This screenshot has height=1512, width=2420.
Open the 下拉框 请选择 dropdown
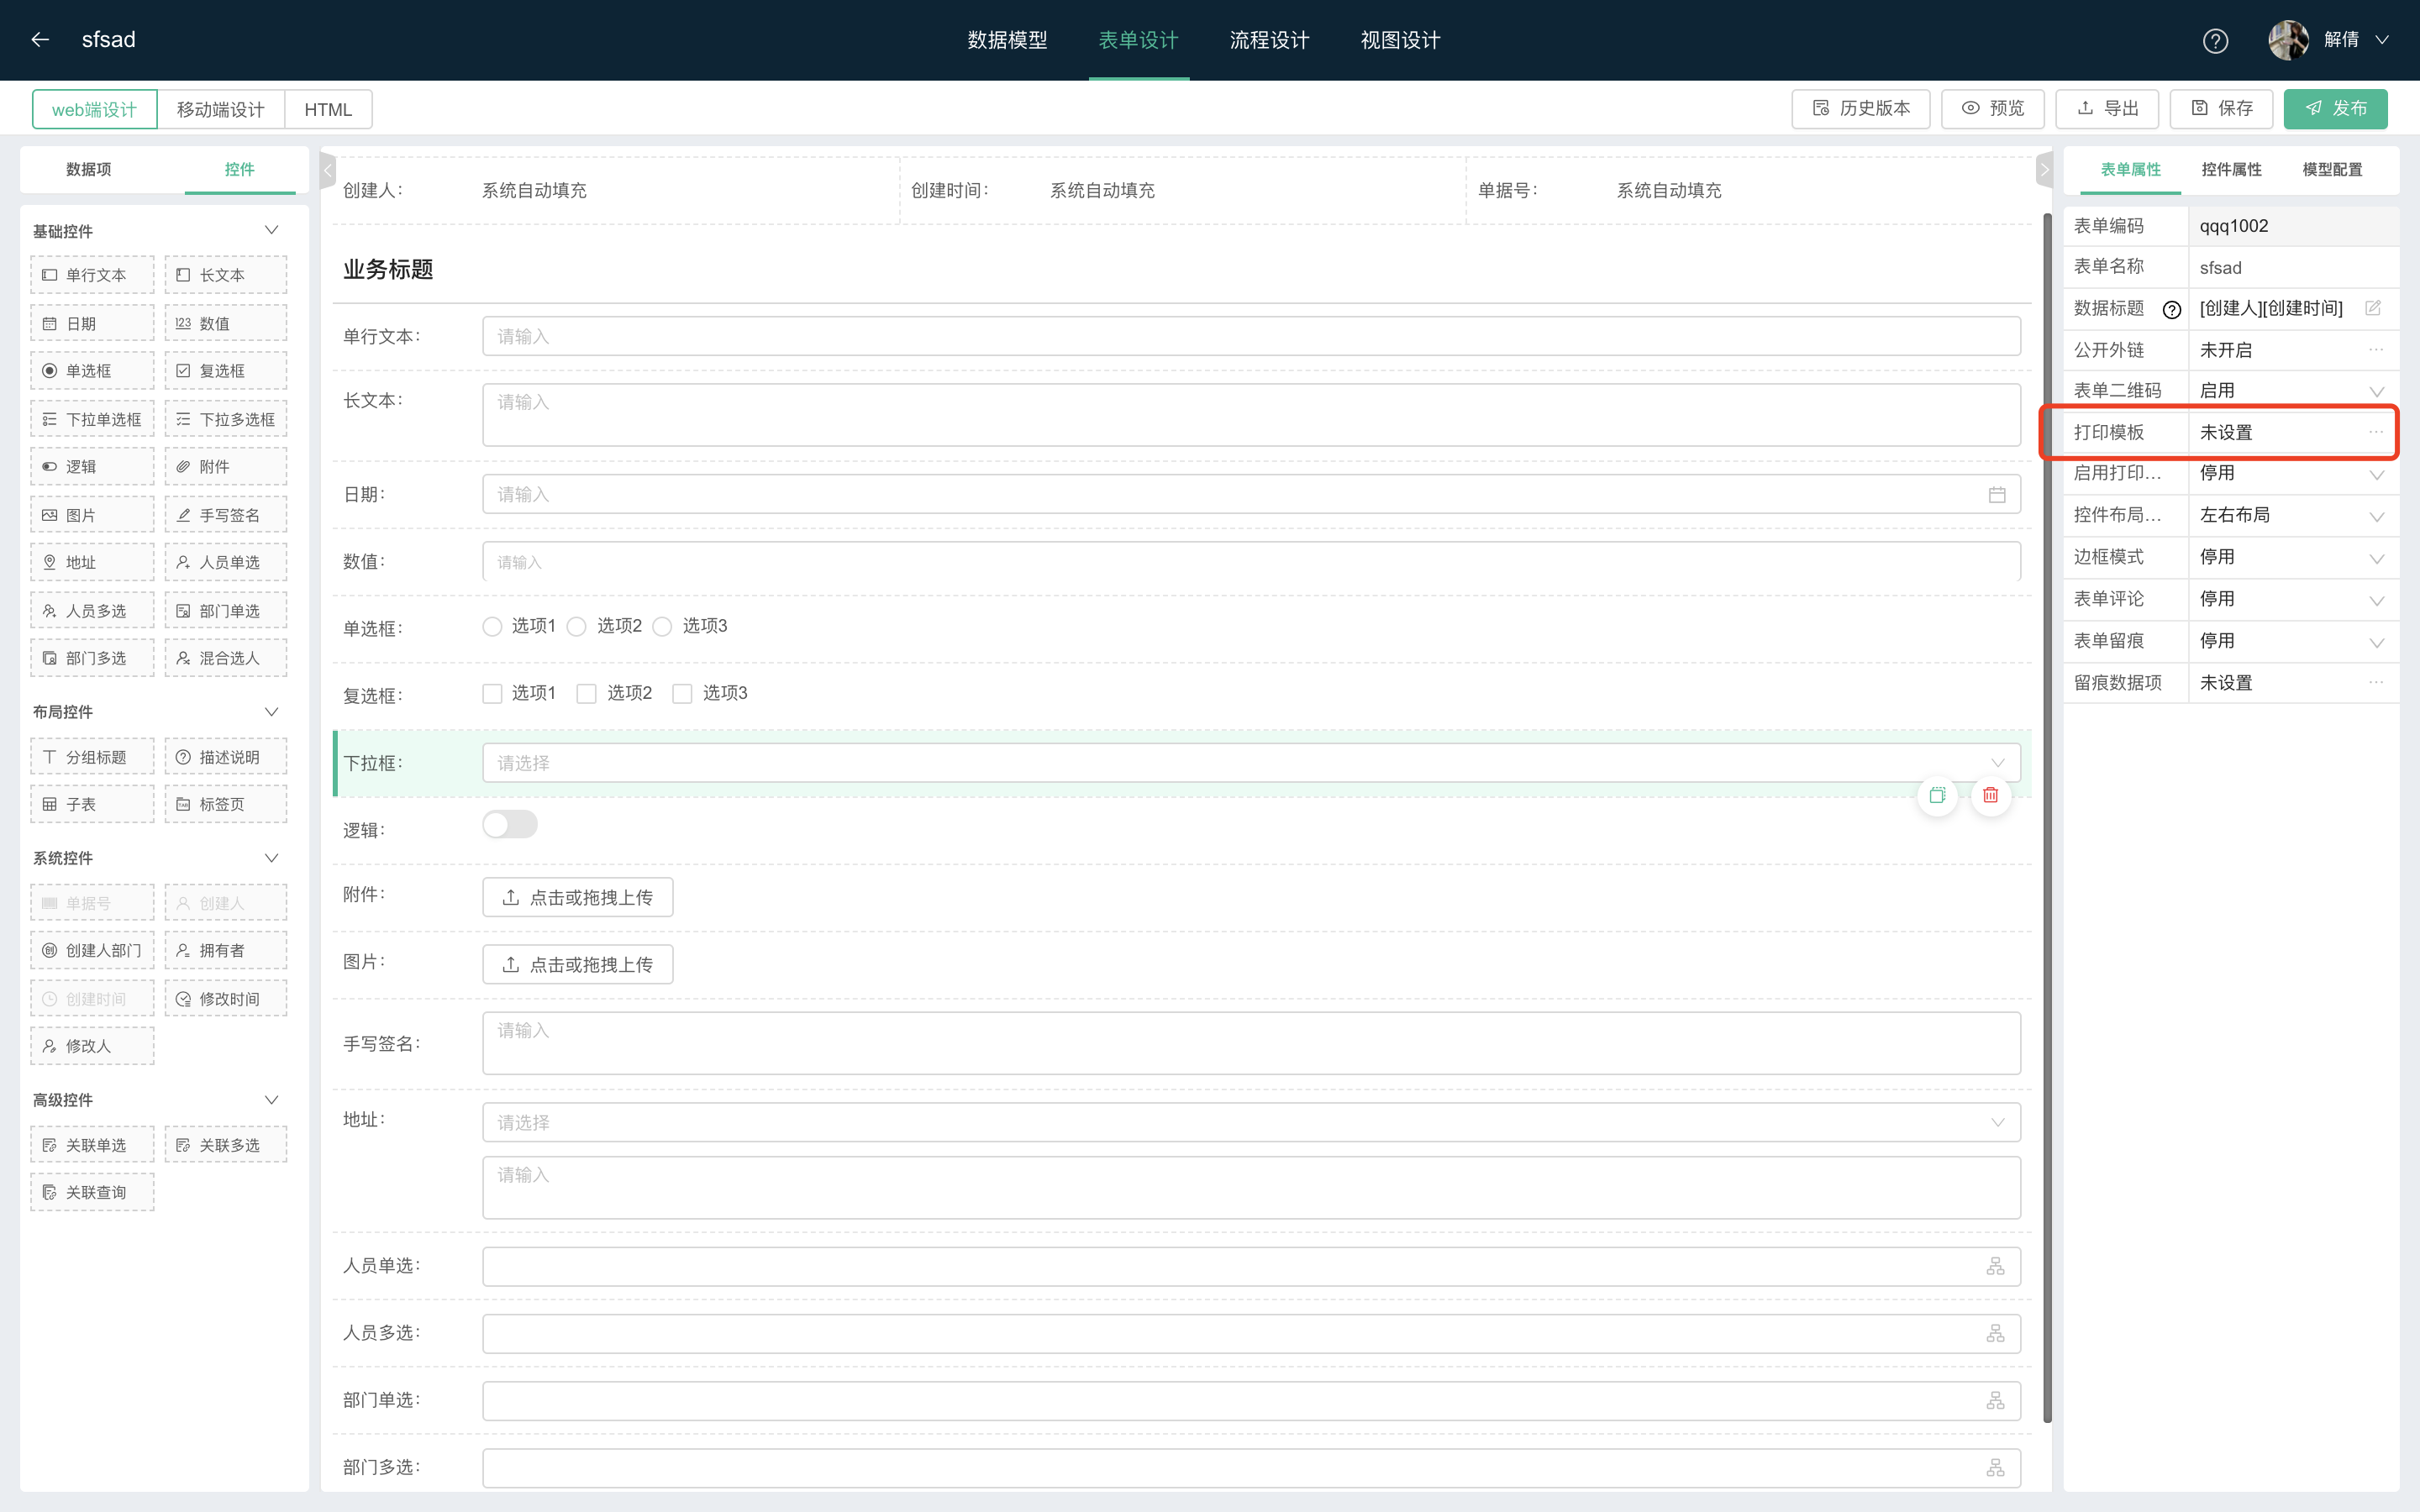click(1251, 763)
